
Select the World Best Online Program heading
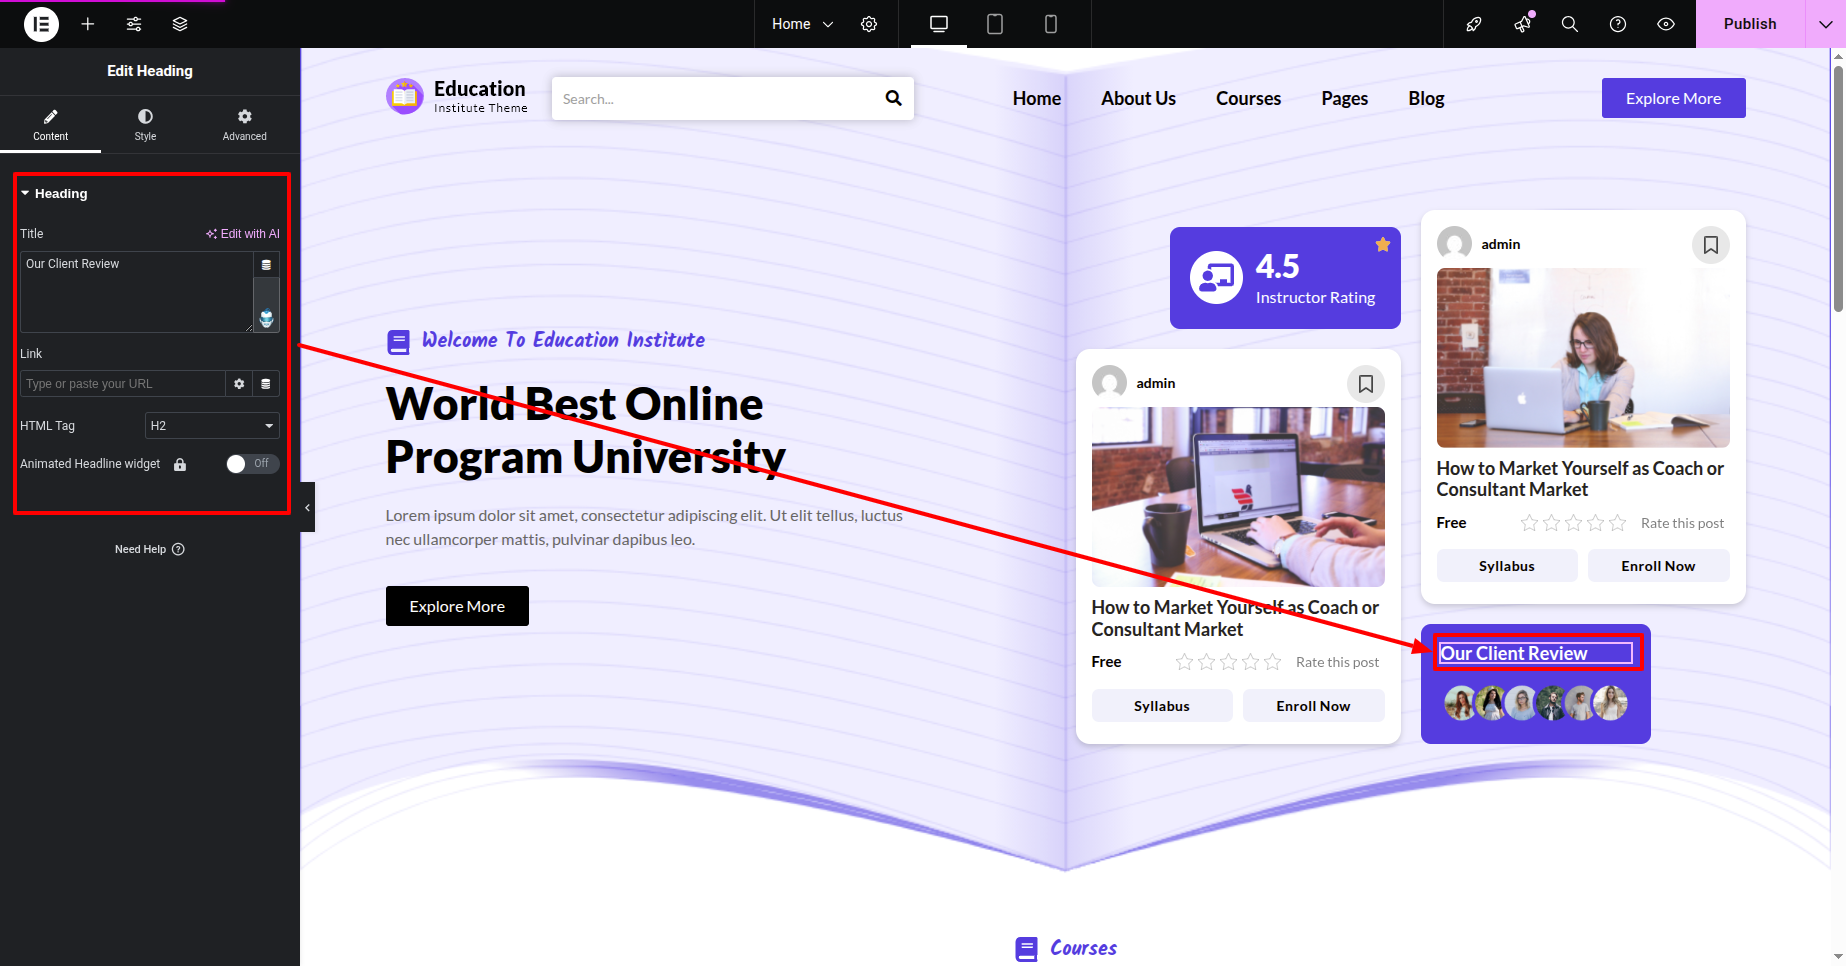coord(586,431)
